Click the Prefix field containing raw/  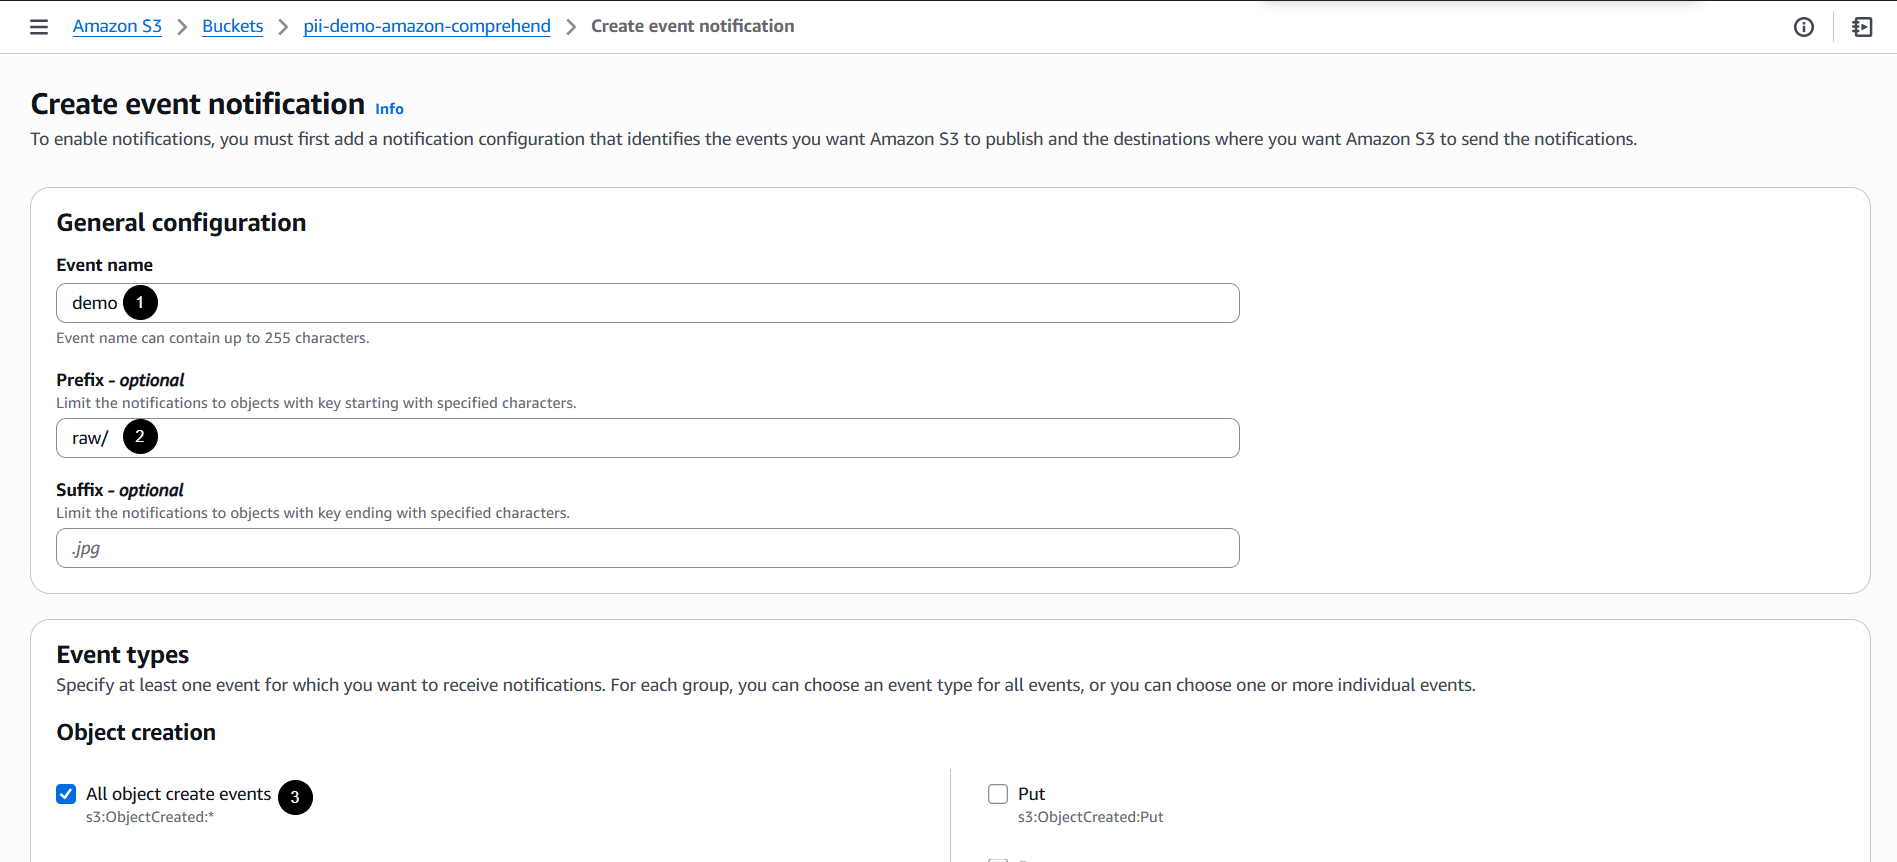coord(600,437)
